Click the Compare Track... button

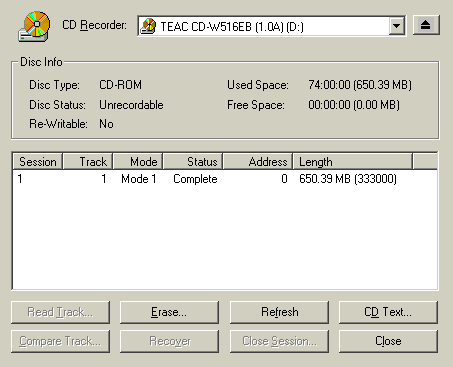click(x=60, y=341)
